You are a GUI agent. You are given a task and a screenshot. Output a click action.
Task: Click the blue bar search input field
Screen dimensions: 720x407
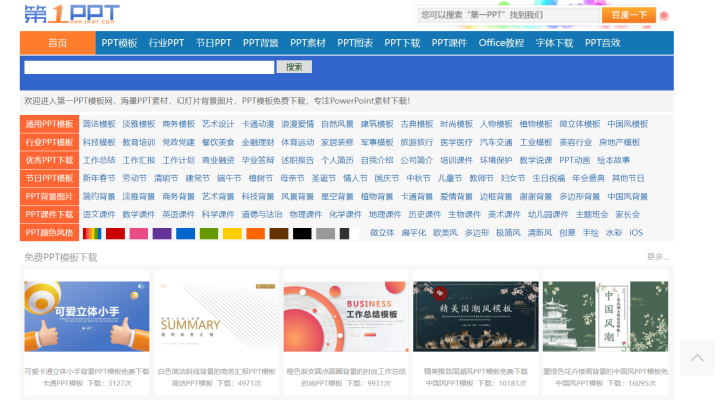click(x=149, y=67)
